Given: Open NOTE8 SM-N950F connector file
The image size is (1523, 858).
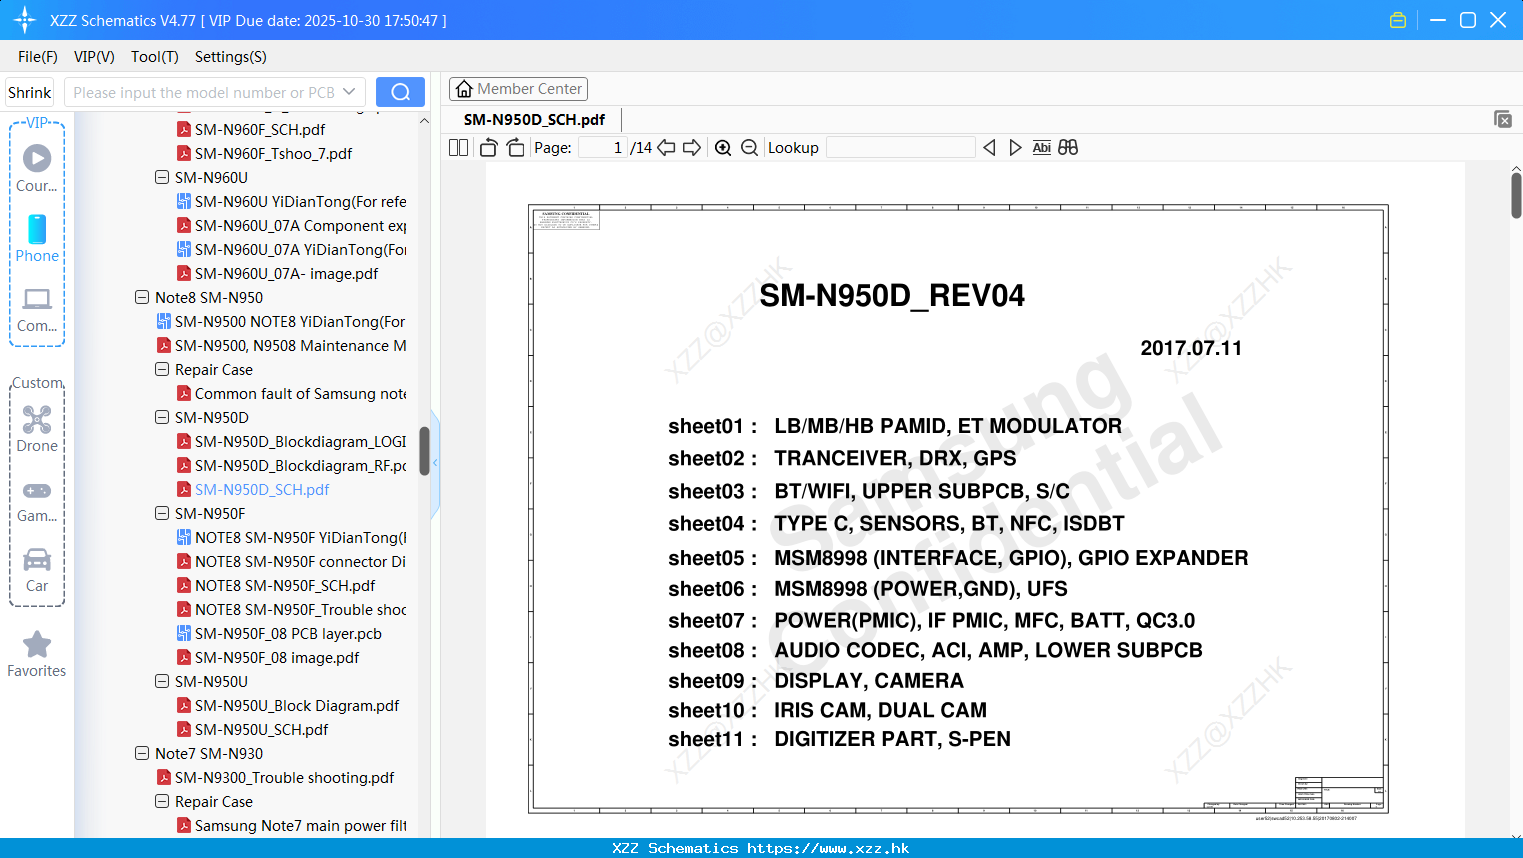Looking at the screenshot, I should [x=300, y=561].
